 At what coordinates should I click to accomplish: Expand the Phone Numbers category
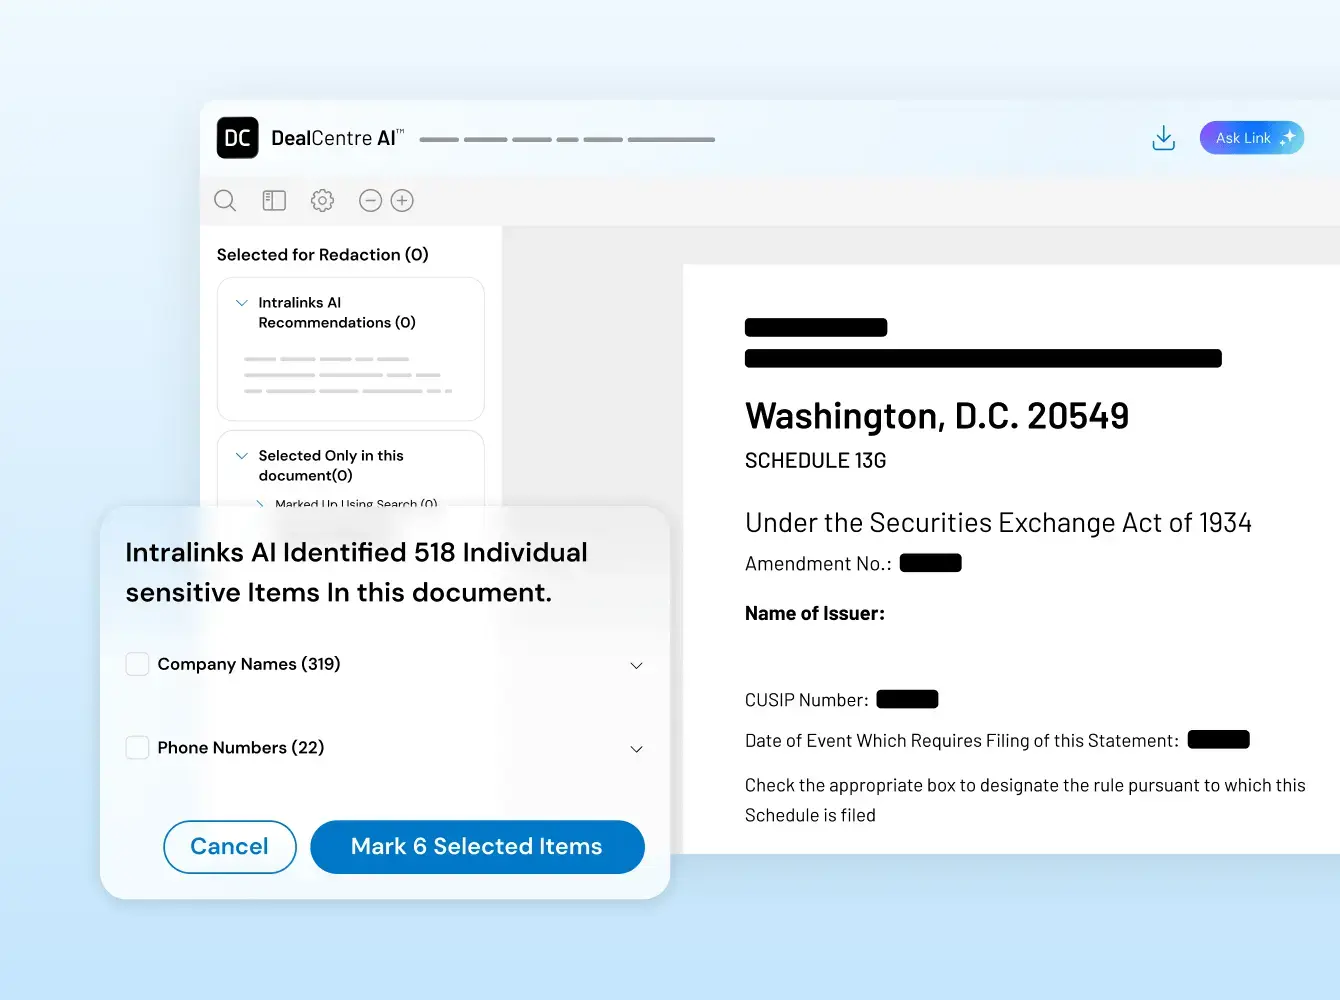coord(636,748)
